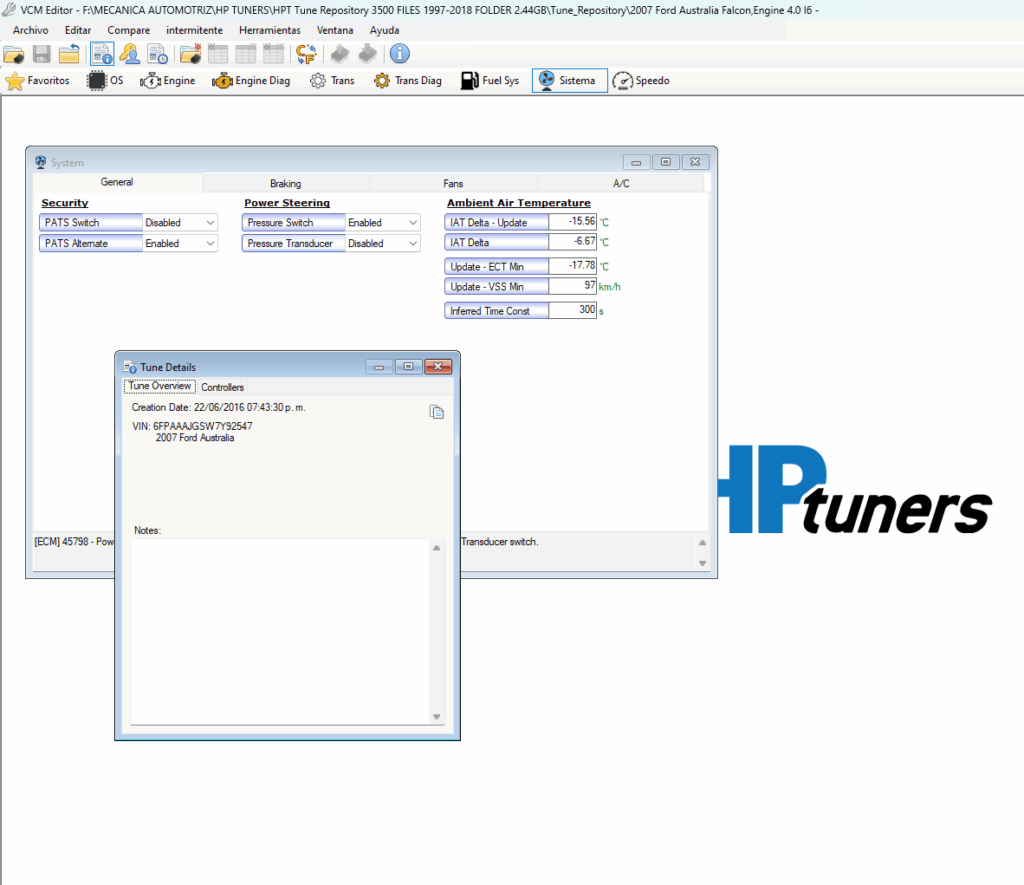The image size is (1024, 885).
Task: Open the OS chip section
Action: pyautogui.click(x=105, y=81)
